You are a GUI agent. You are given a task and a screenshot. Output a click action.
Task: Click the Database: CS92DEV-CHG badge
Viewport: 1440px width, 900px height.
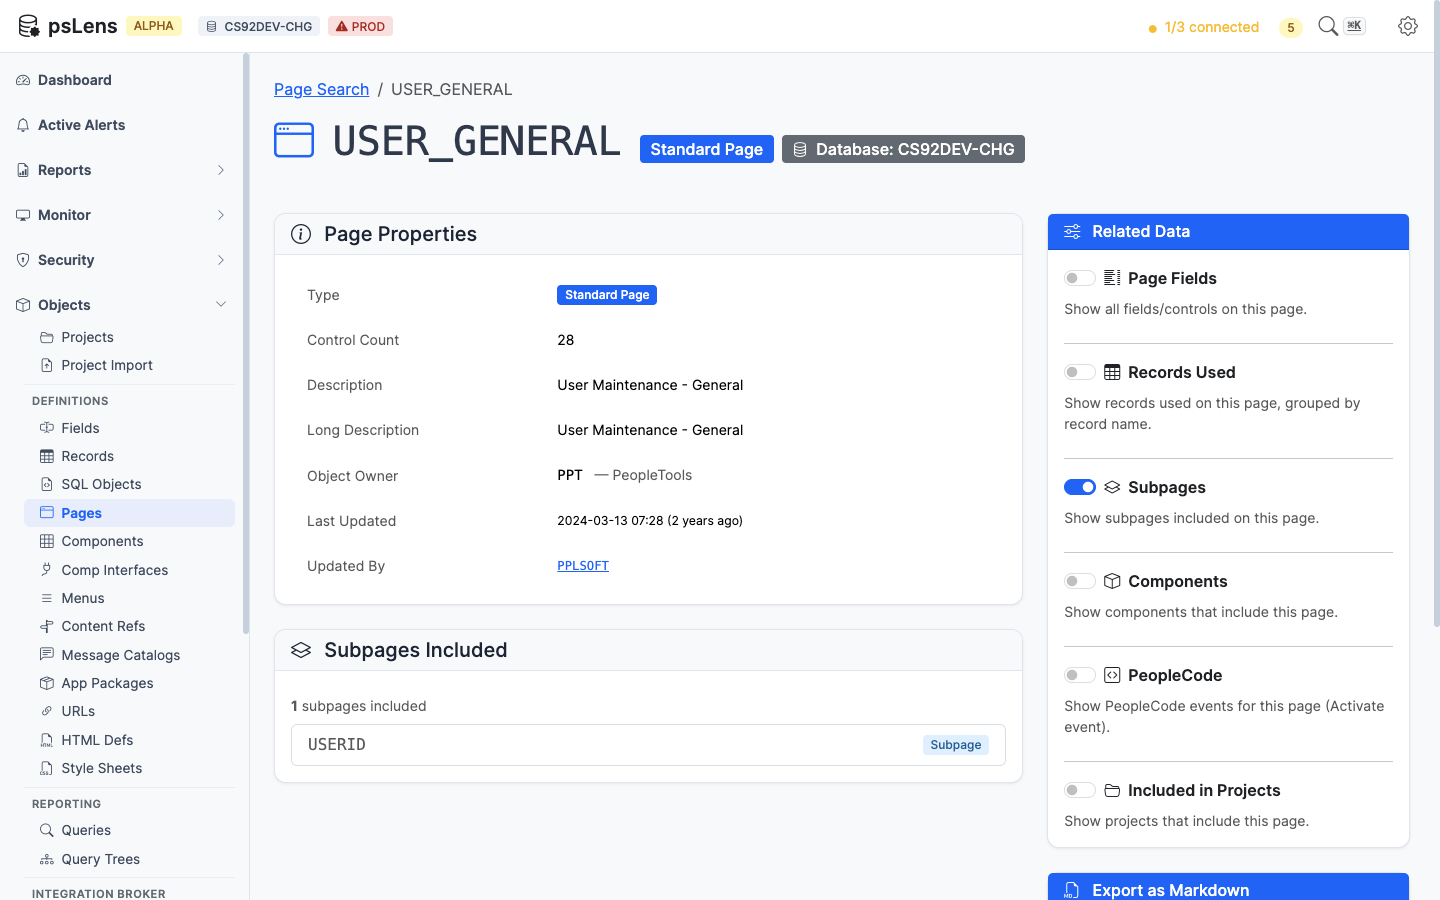tap(903, 149)
